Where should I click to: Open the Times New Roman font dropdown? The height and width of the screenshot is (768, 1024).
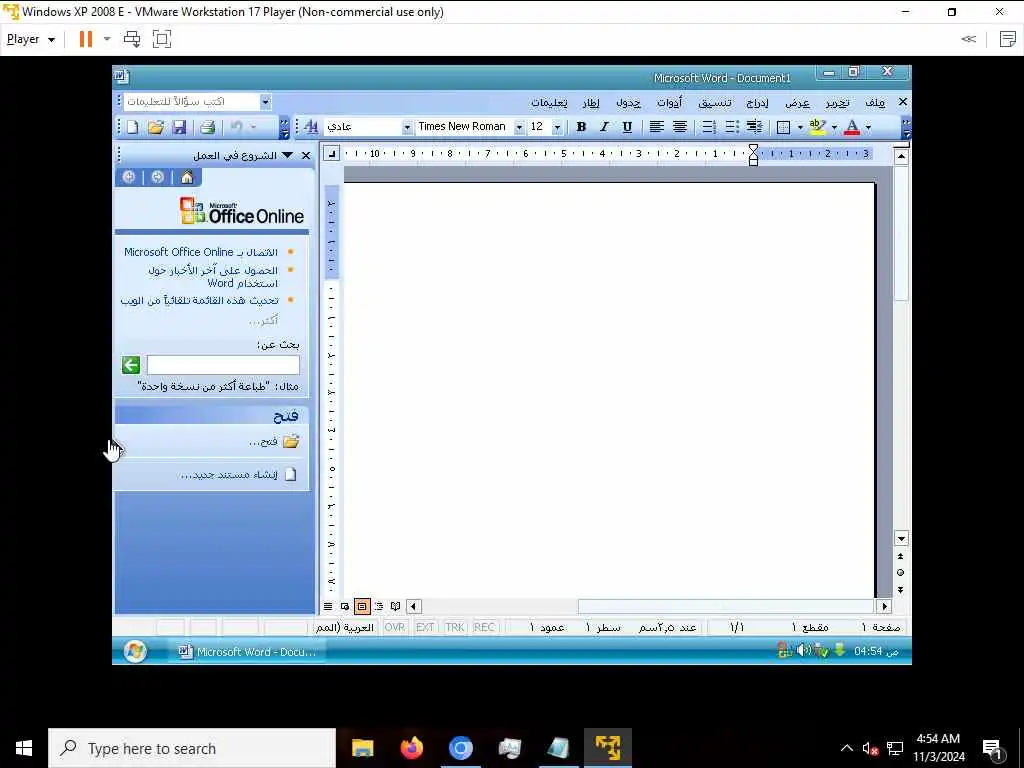coord(519,127)
